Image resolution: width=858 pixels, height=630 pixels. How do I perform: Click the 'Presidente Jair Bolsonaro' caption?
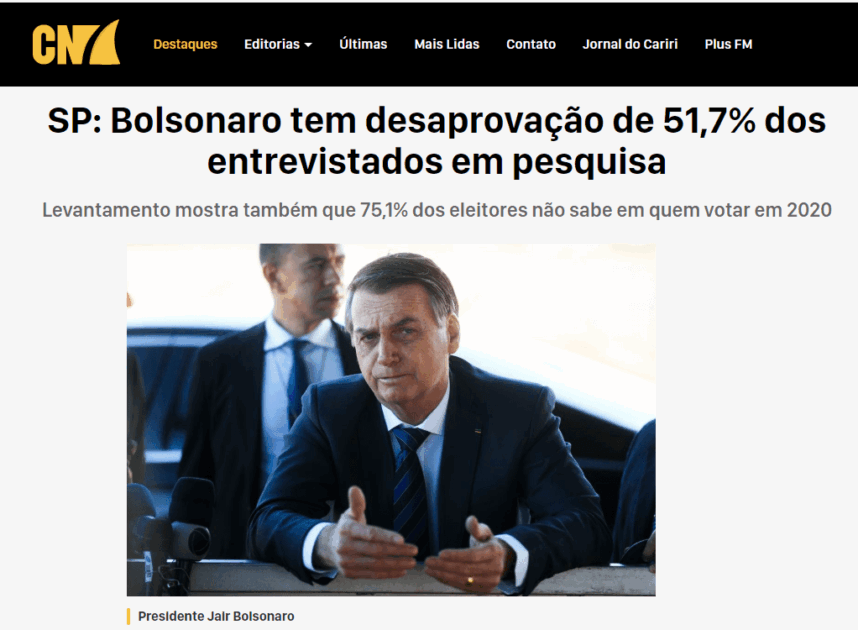[x=216, y=616]
